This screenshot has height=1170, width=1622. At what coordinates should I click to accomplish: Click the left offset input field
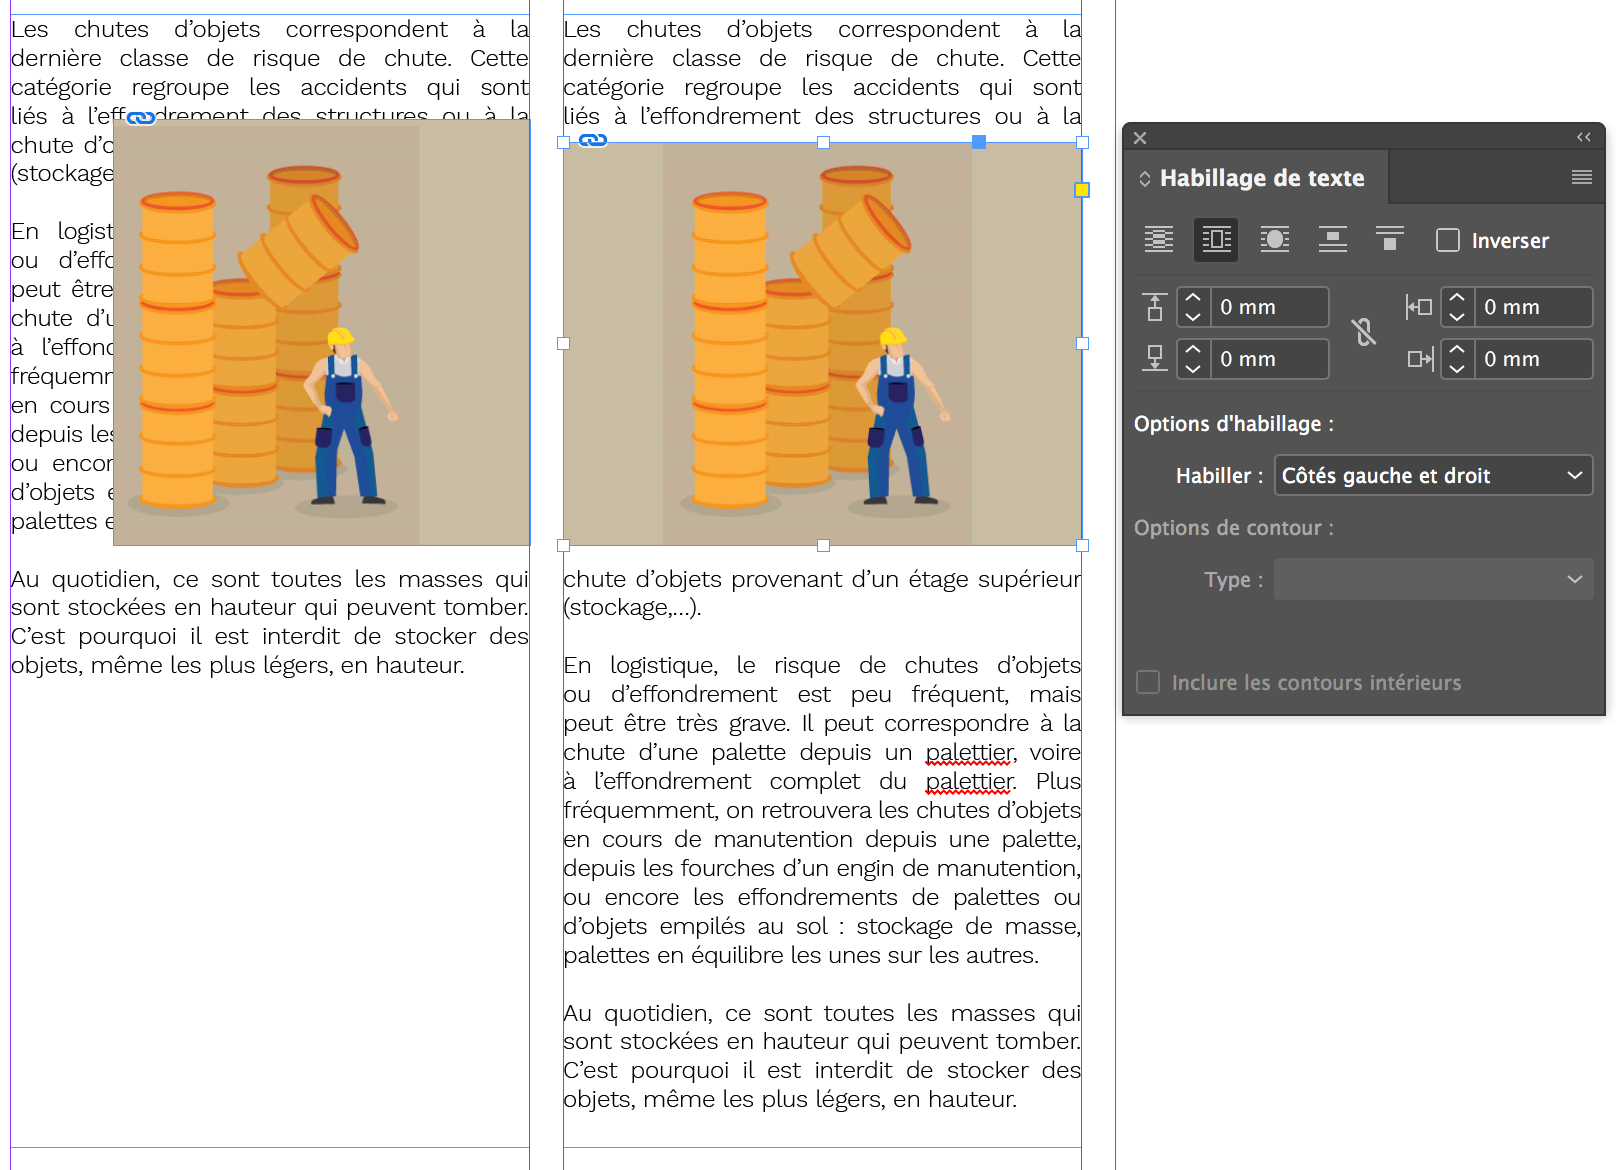tap(1532, 307)
